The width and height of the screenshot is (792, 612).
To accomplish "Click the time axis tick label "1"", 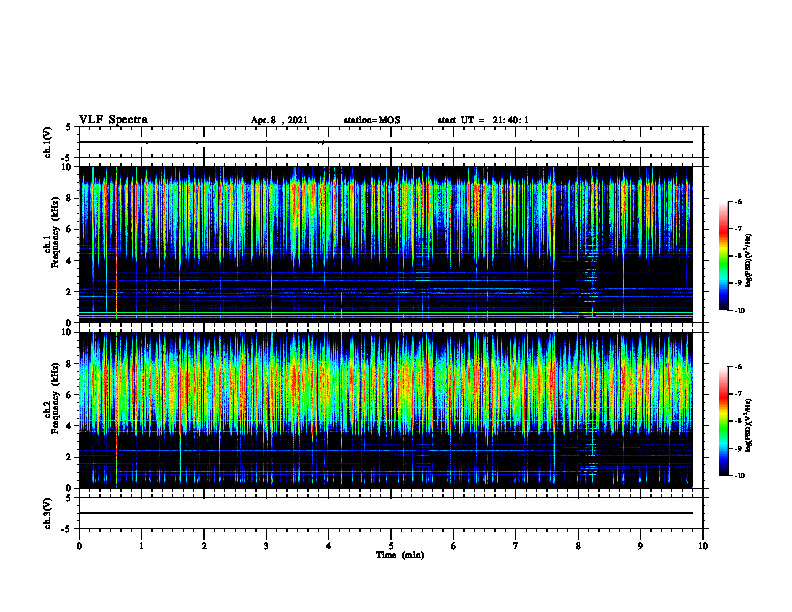I will pos(141,546).
